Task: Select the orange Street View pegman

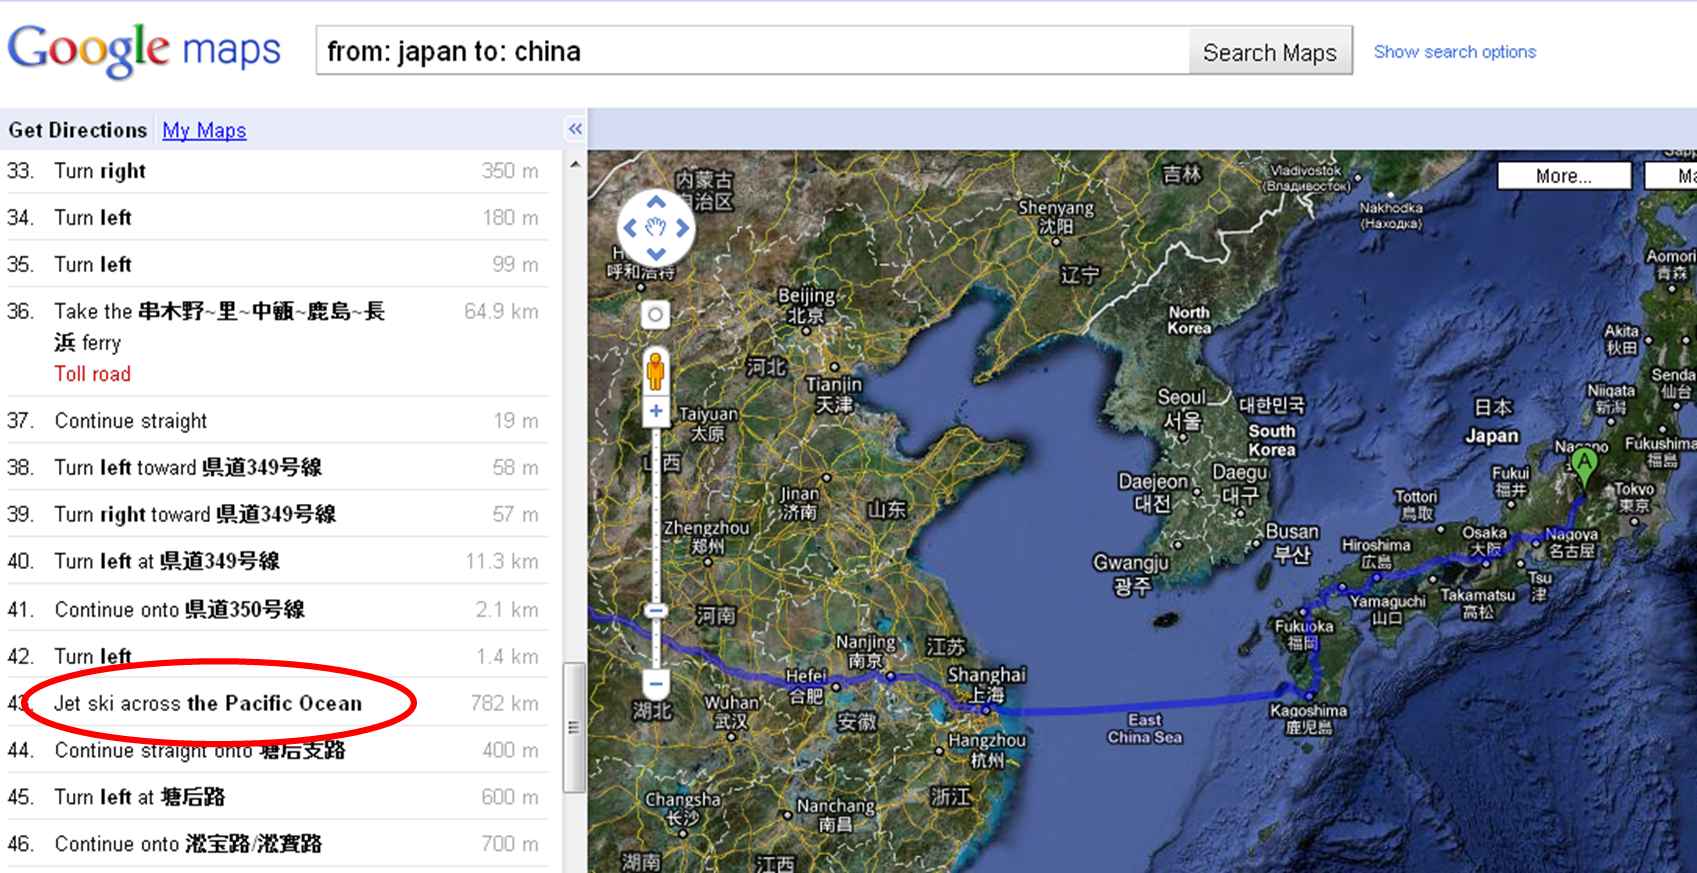Action: click(x=655, y=370)
